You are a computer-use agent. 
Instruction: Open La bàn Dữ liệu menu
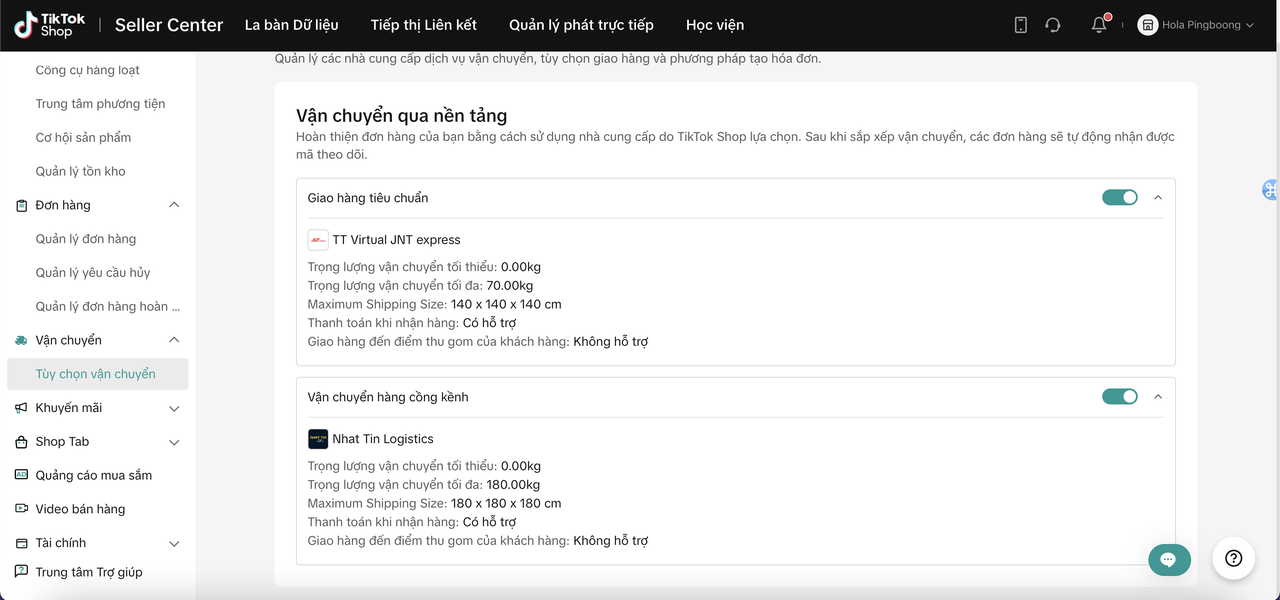[x=291, y=25]
